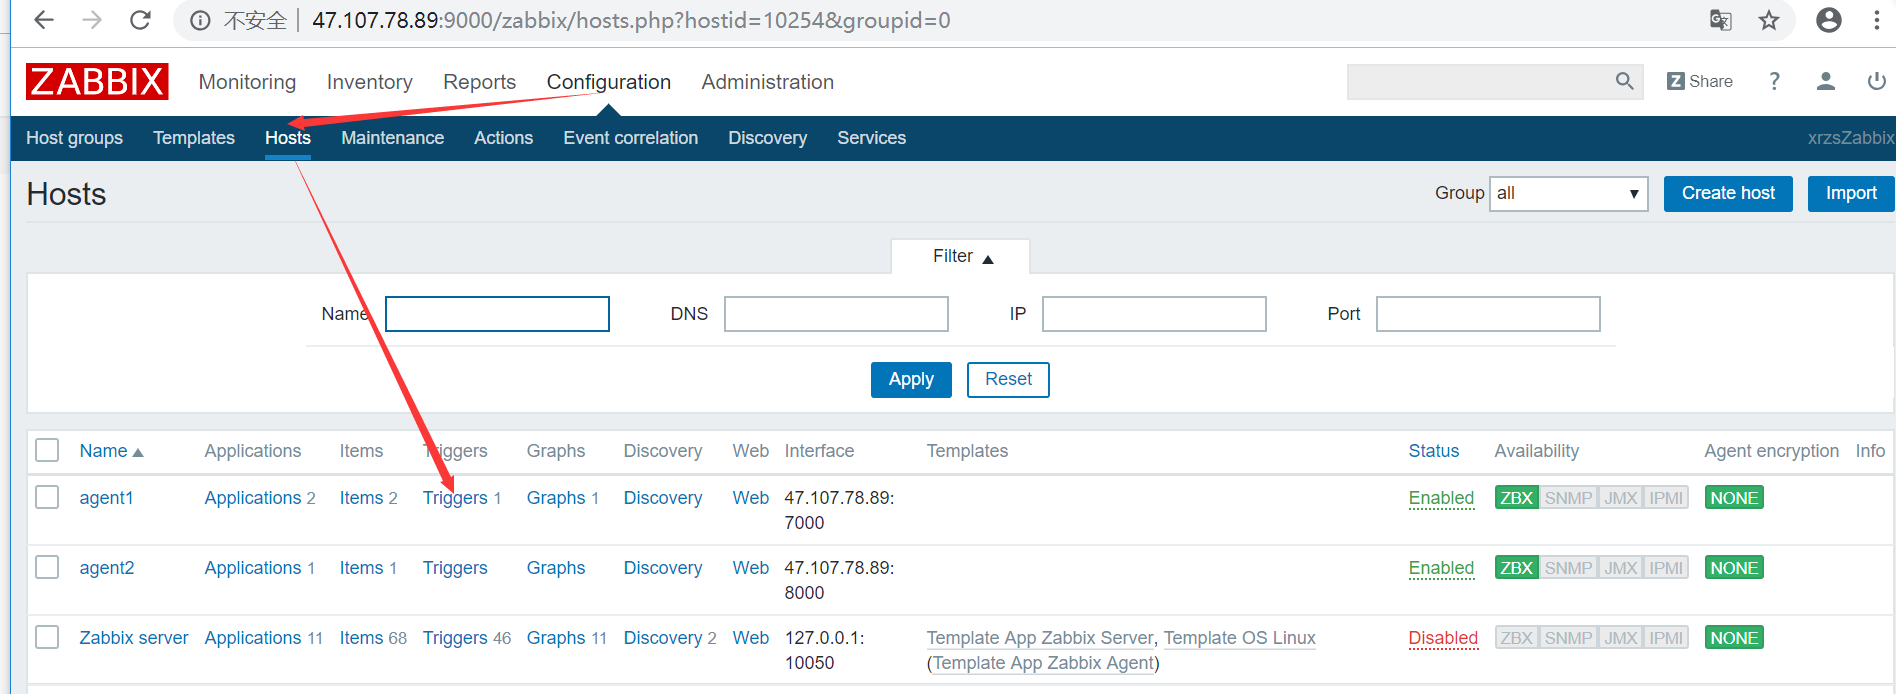The width and height of the screenshot is (1896, 694).
Task: Open the Zabbix server host link
Action: pos(134,638)
